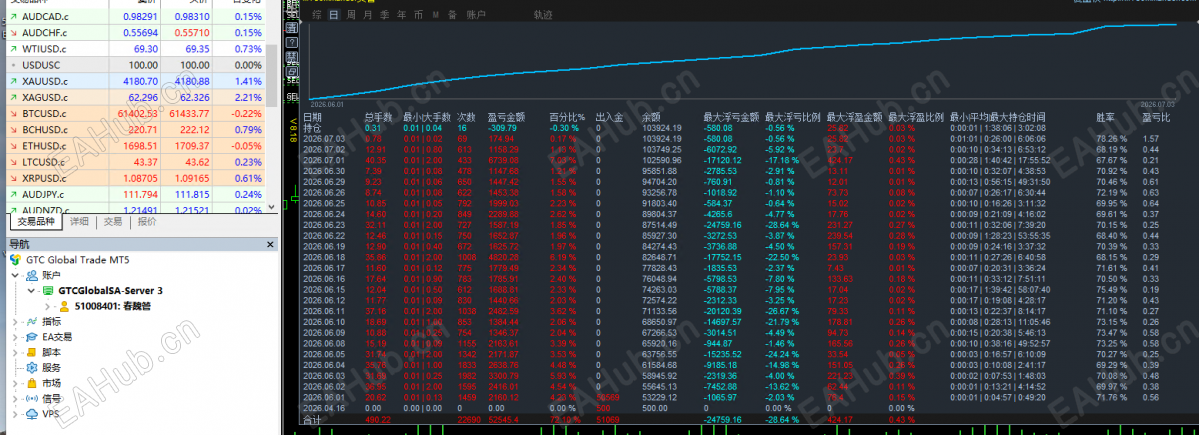
Task: Select the 综 summary view
Action: 317,15
